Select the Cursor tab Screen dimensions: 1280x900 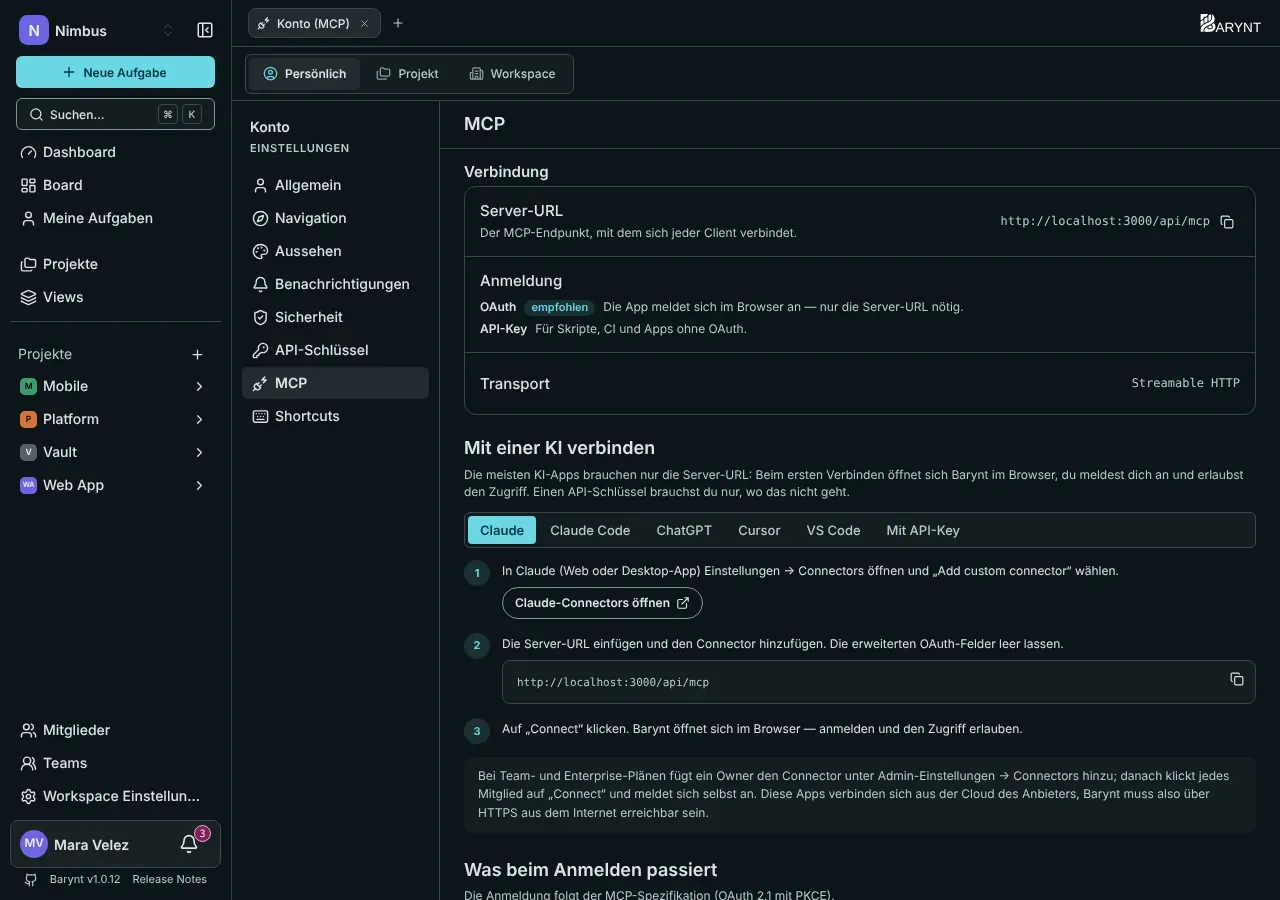tap(759, 530)
